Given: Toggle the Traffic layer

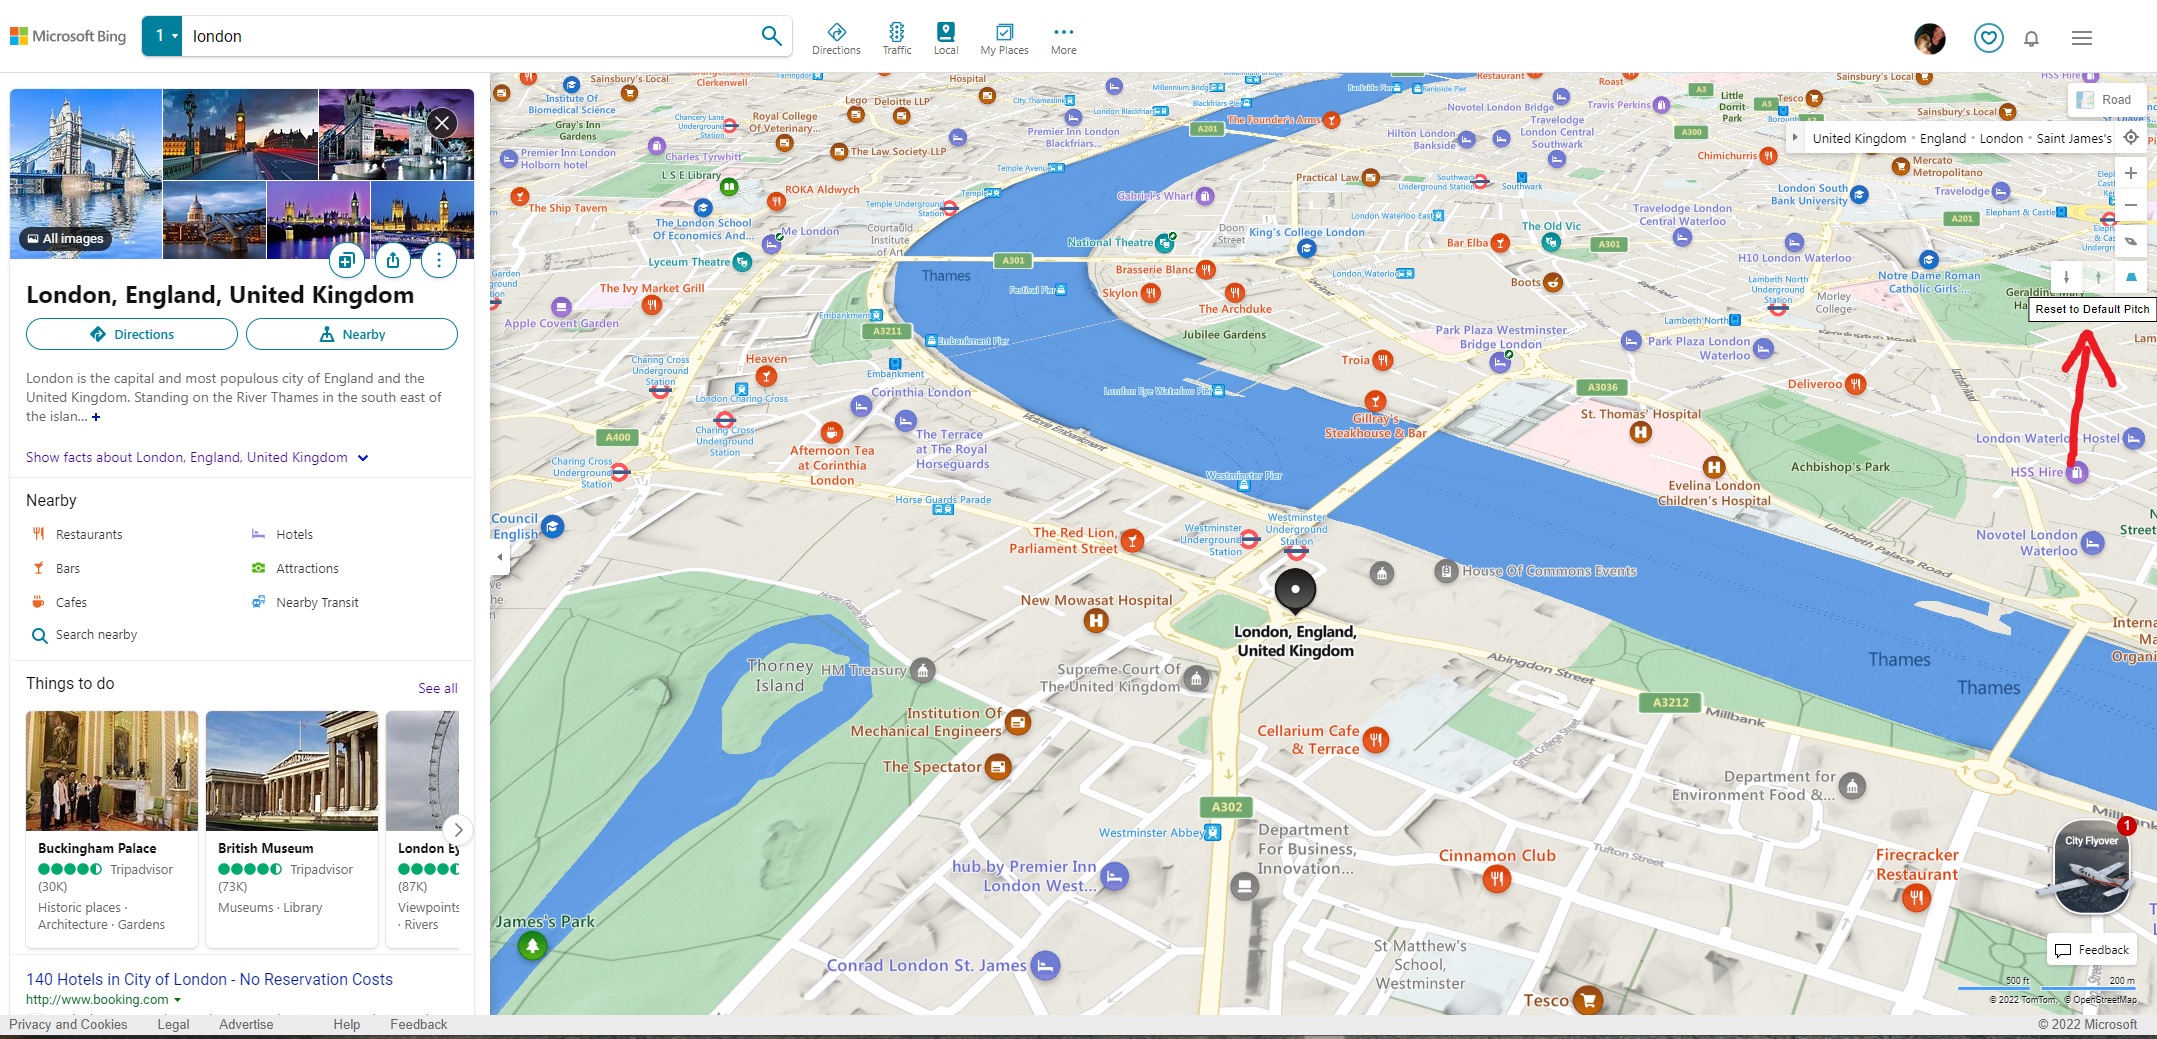Looking at the screenshot, I should [x=897, y=38].
